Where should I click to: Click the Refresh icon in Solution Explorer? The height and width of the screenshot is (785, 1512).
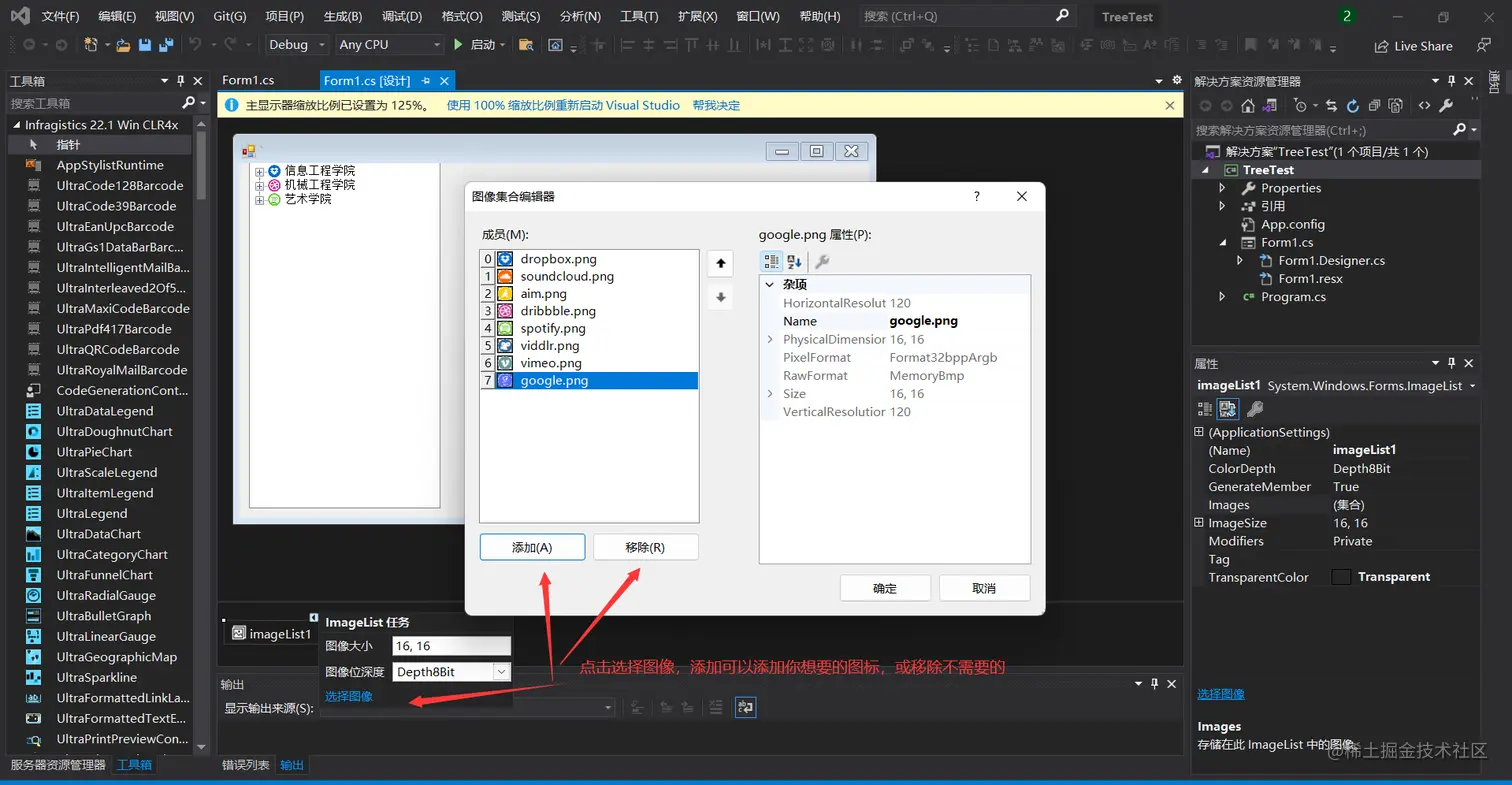coord(1352,105)
